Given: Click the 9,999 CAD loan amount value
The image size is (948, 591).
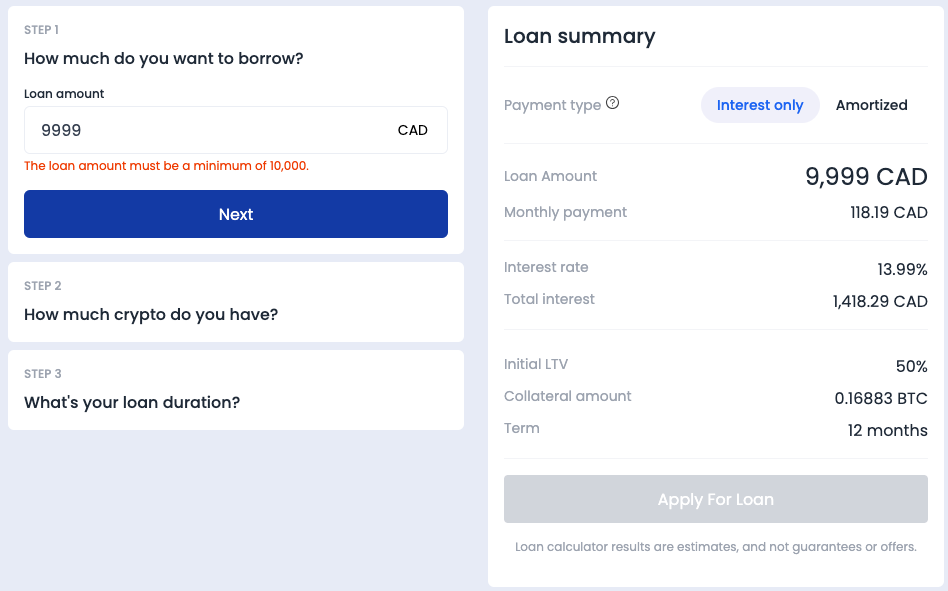Looking at the screenshot, I should (866, 177).
